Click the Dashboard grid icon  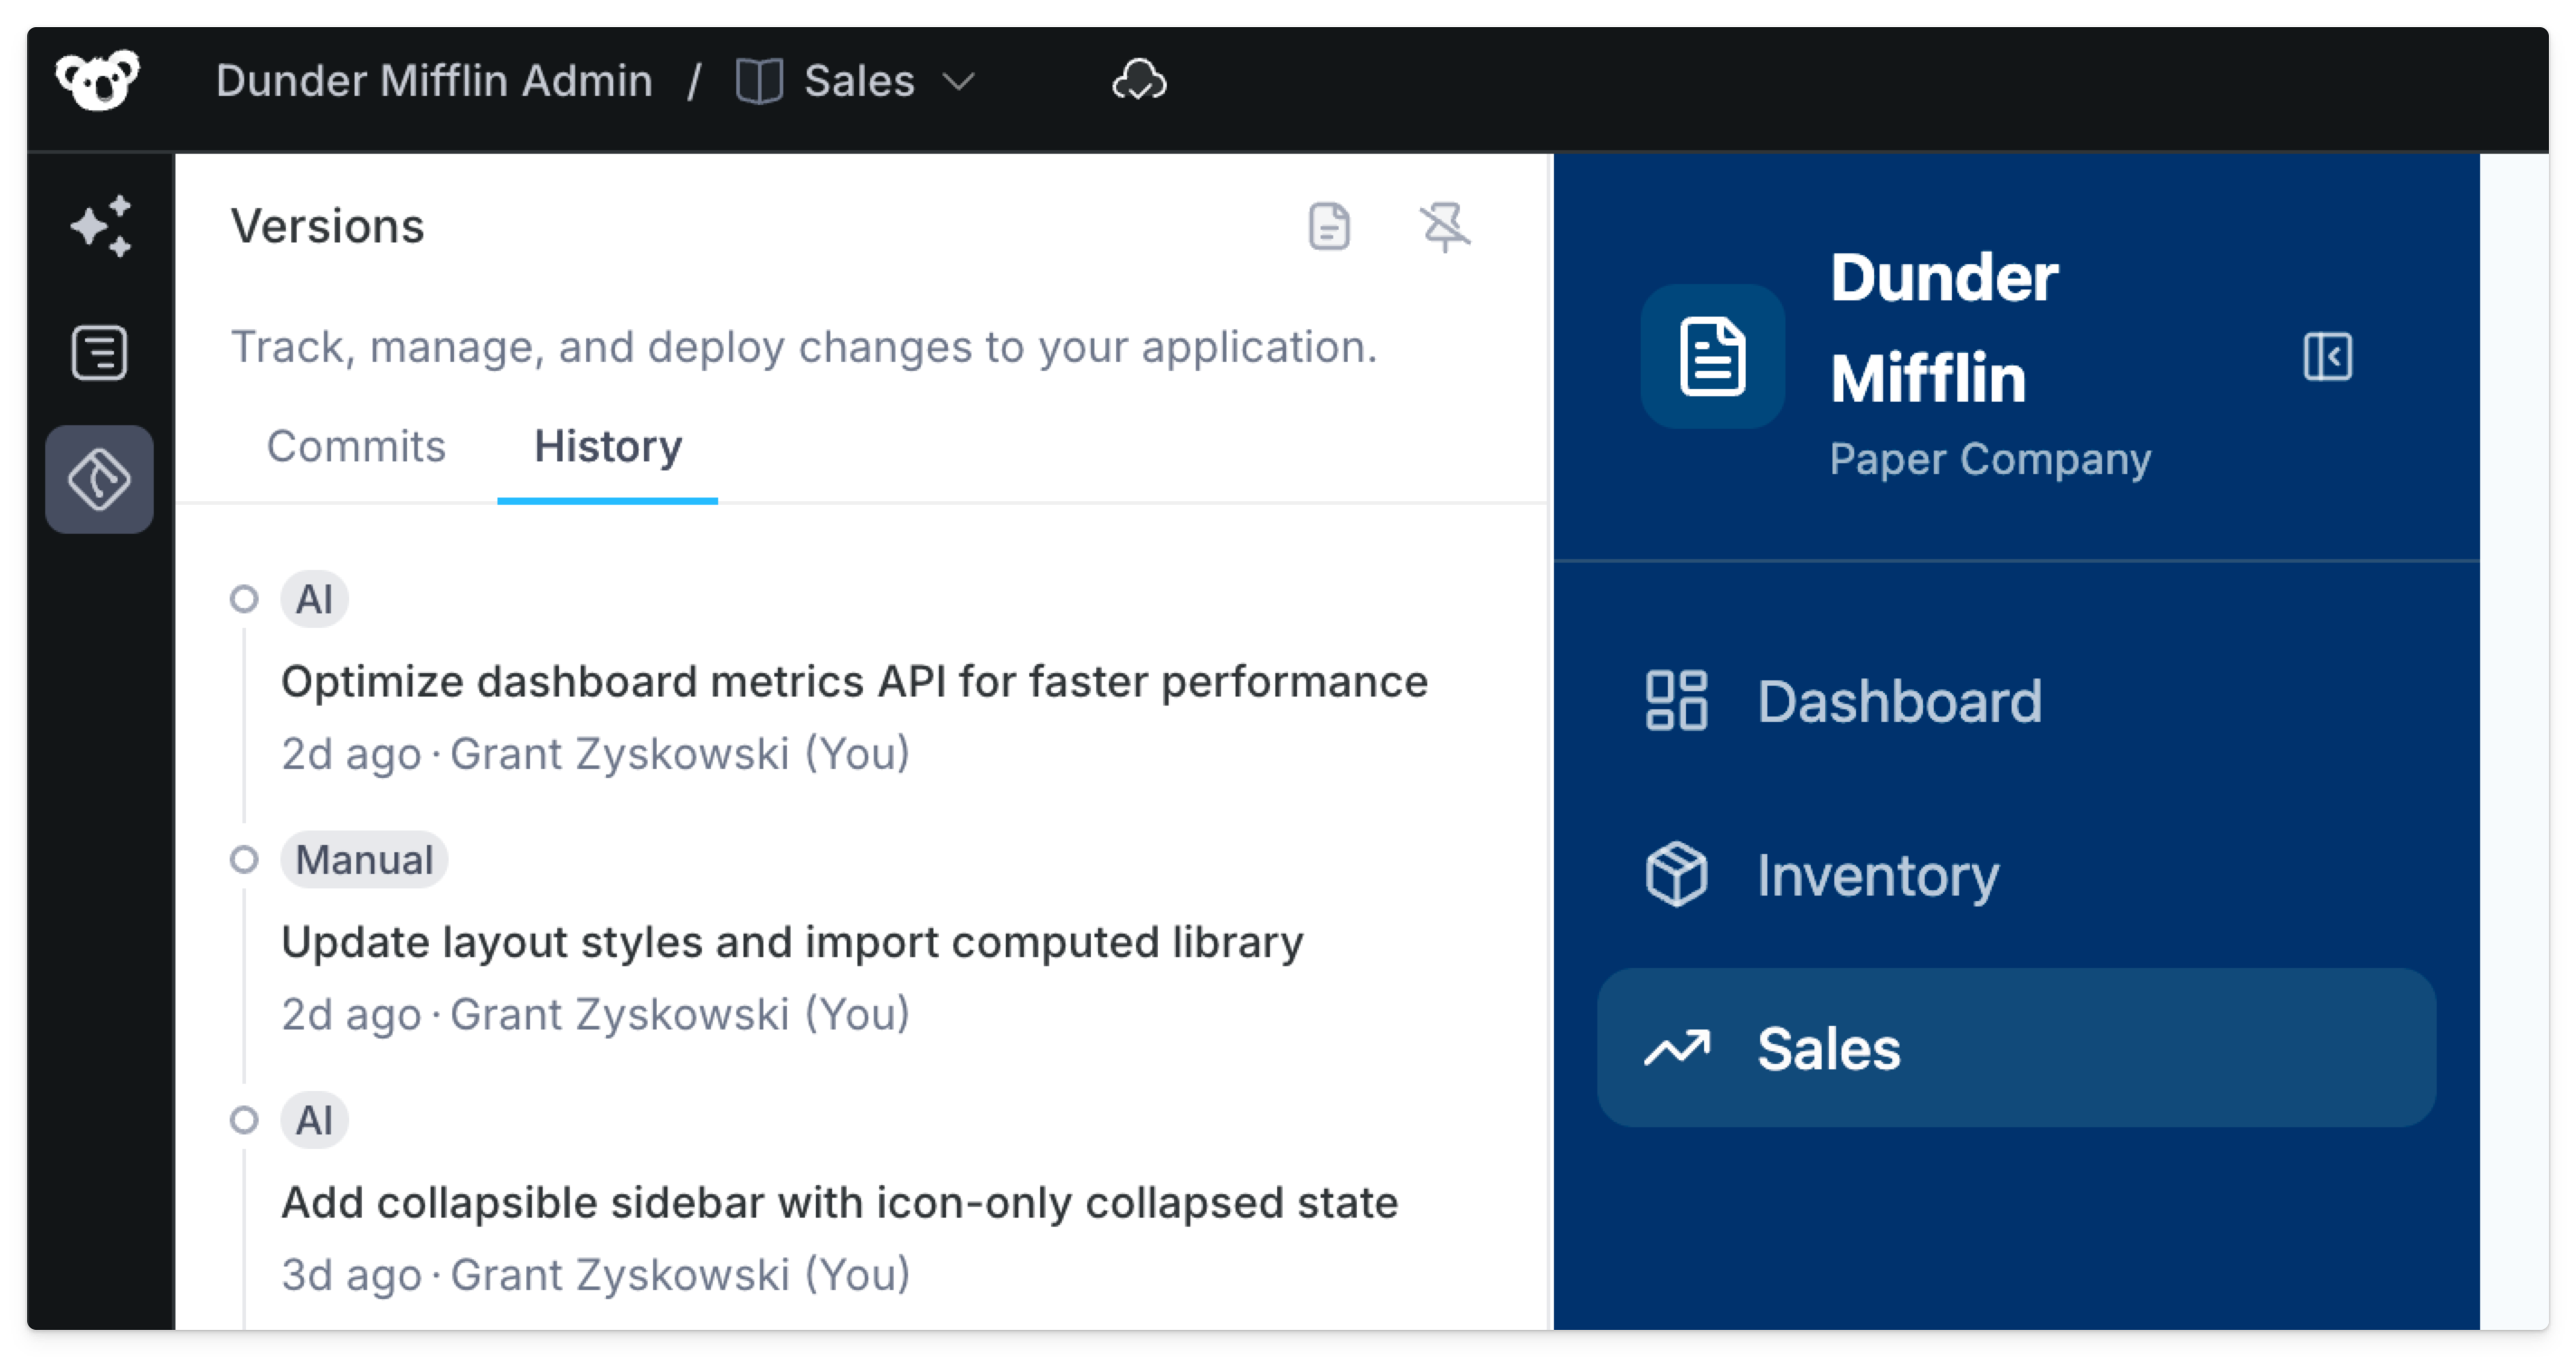[x=1676, y=701]
